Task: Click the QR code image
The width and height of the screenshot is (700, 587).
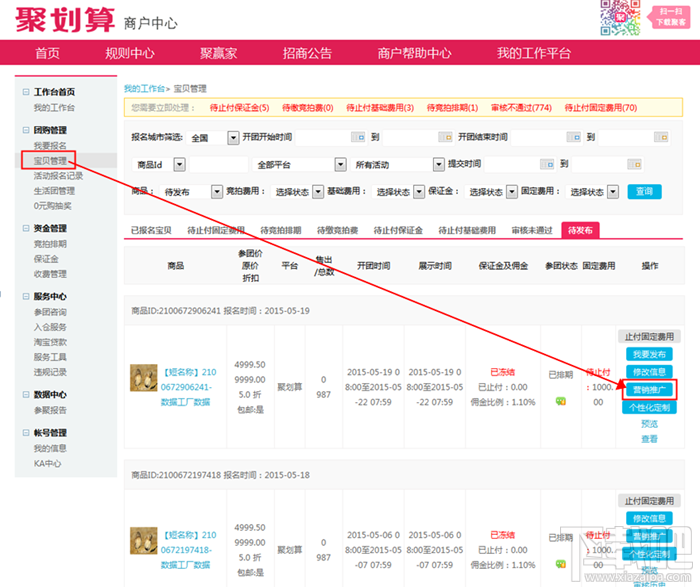Action: (x=620, y=18)
